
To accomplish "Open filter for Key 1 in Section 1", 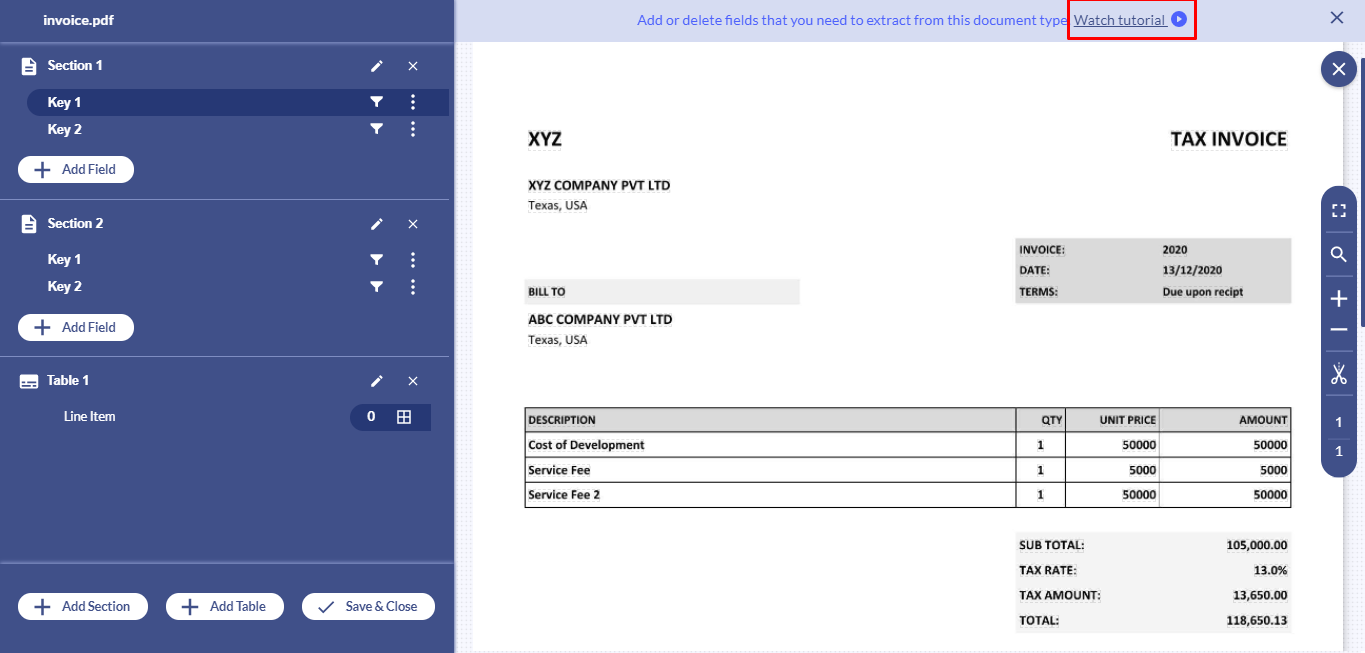I will 376,102.
